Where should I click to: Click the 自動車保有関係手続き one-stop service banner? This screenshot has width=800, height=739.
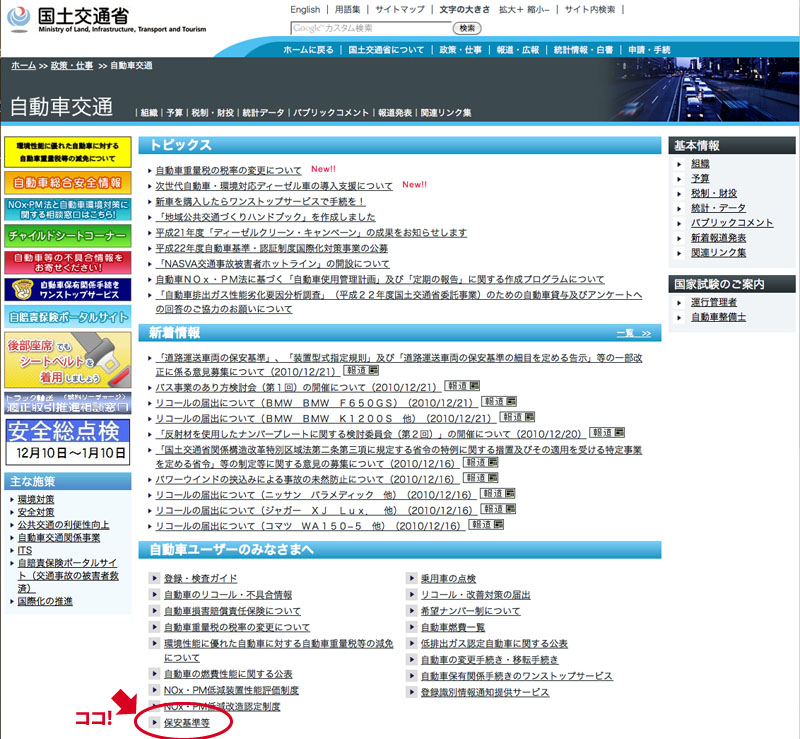click(x=67, y=289)
